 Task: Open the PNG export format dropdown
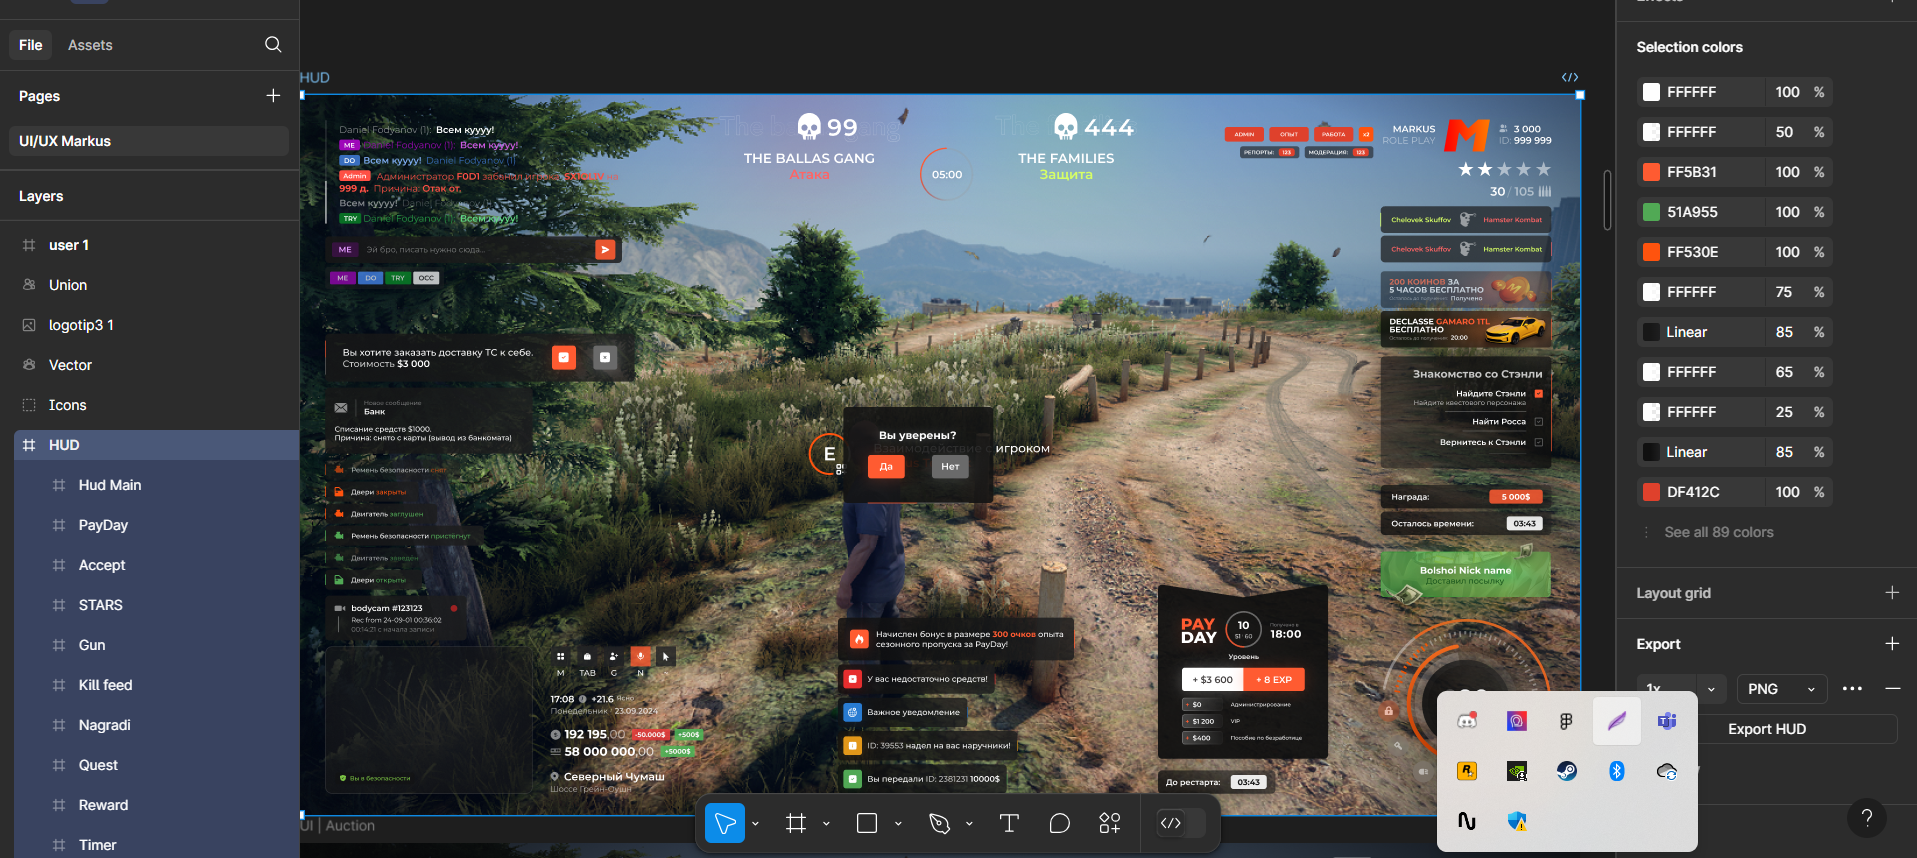(1782, 689)
